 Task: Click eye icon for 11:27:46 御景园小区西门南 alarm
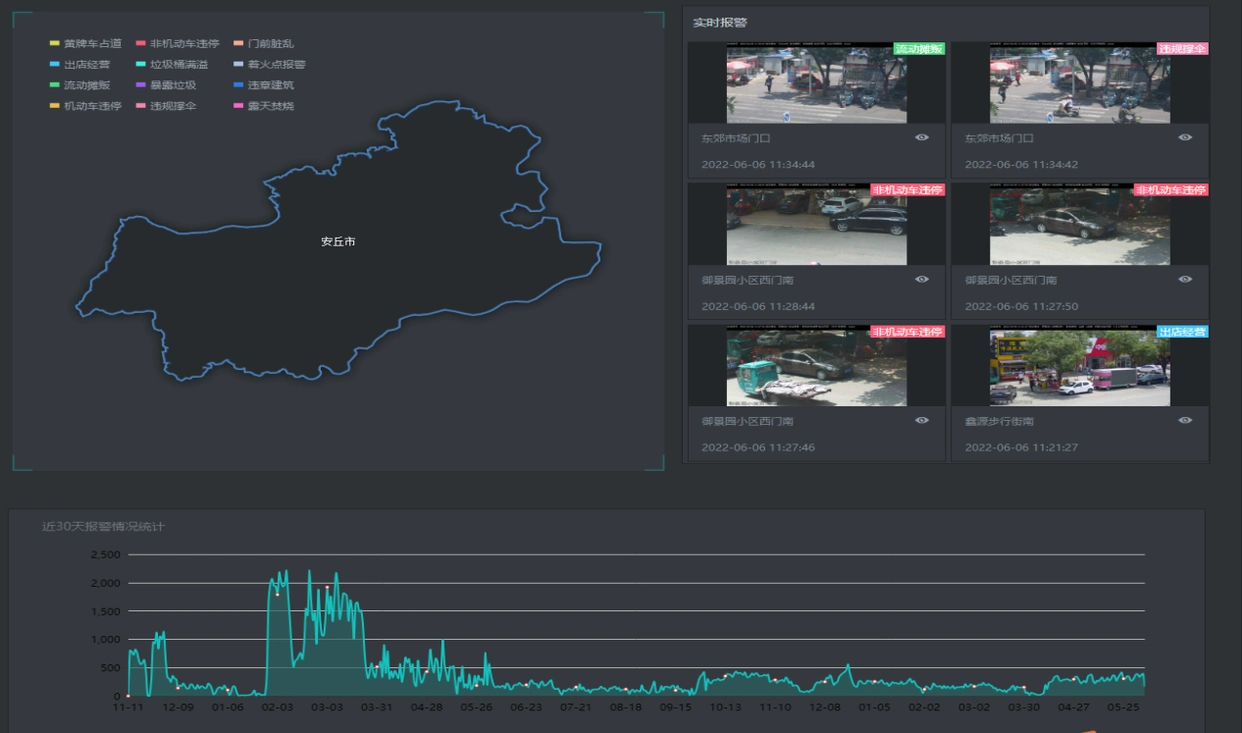tap(921, 421)
